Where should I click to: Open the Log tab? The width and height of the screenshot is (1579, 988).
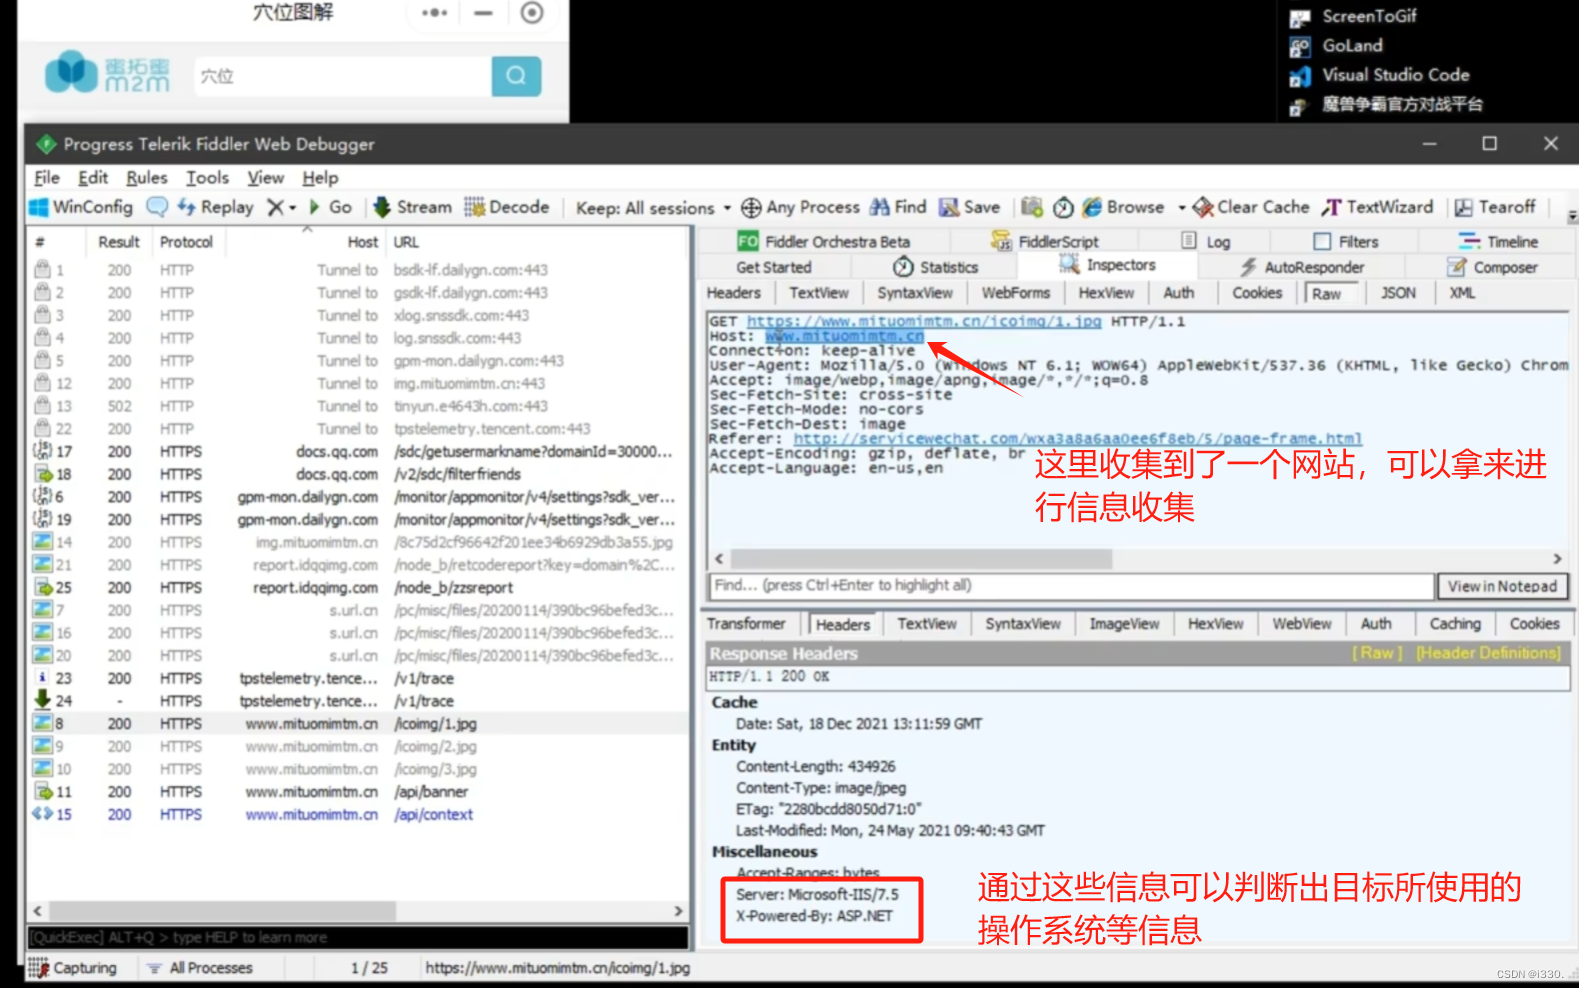tap(1206, 242)
